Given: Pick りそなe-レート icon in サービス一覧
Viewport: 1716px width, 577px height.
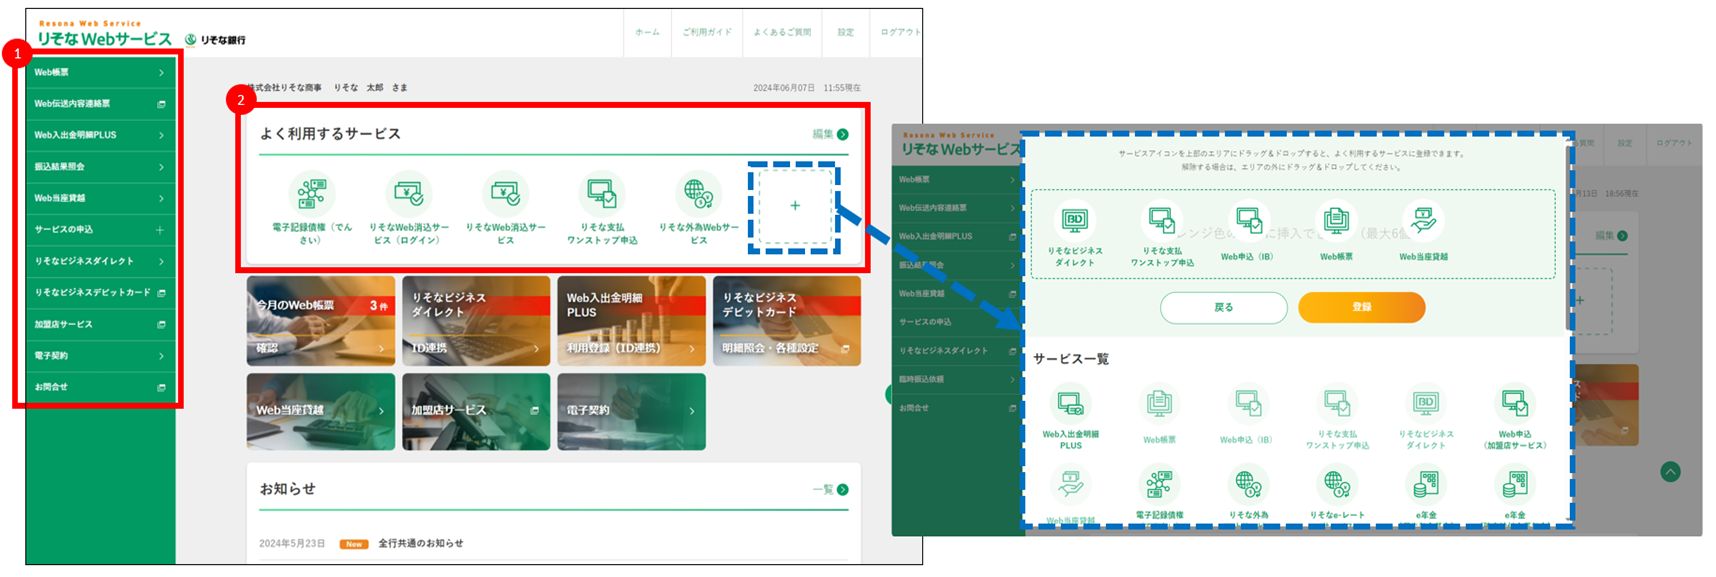Looking at the screenshot, I should pos(1337,485).
